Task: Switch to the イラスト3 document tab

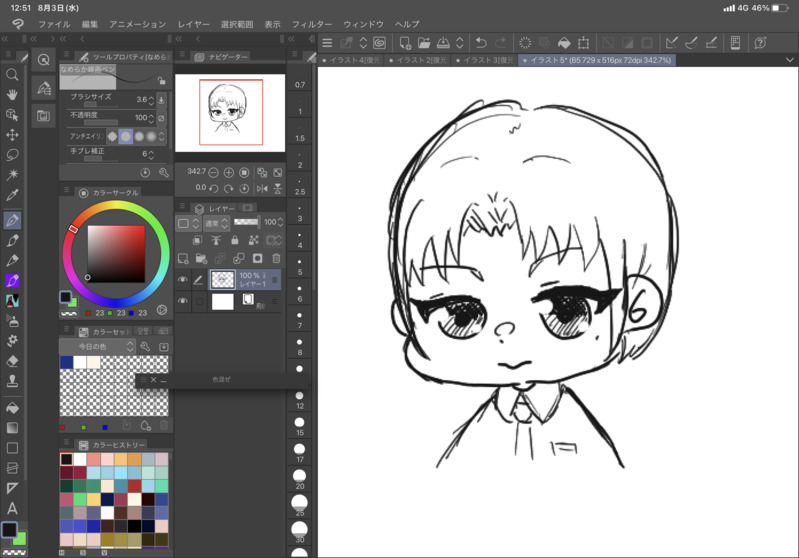Action: 485,60
